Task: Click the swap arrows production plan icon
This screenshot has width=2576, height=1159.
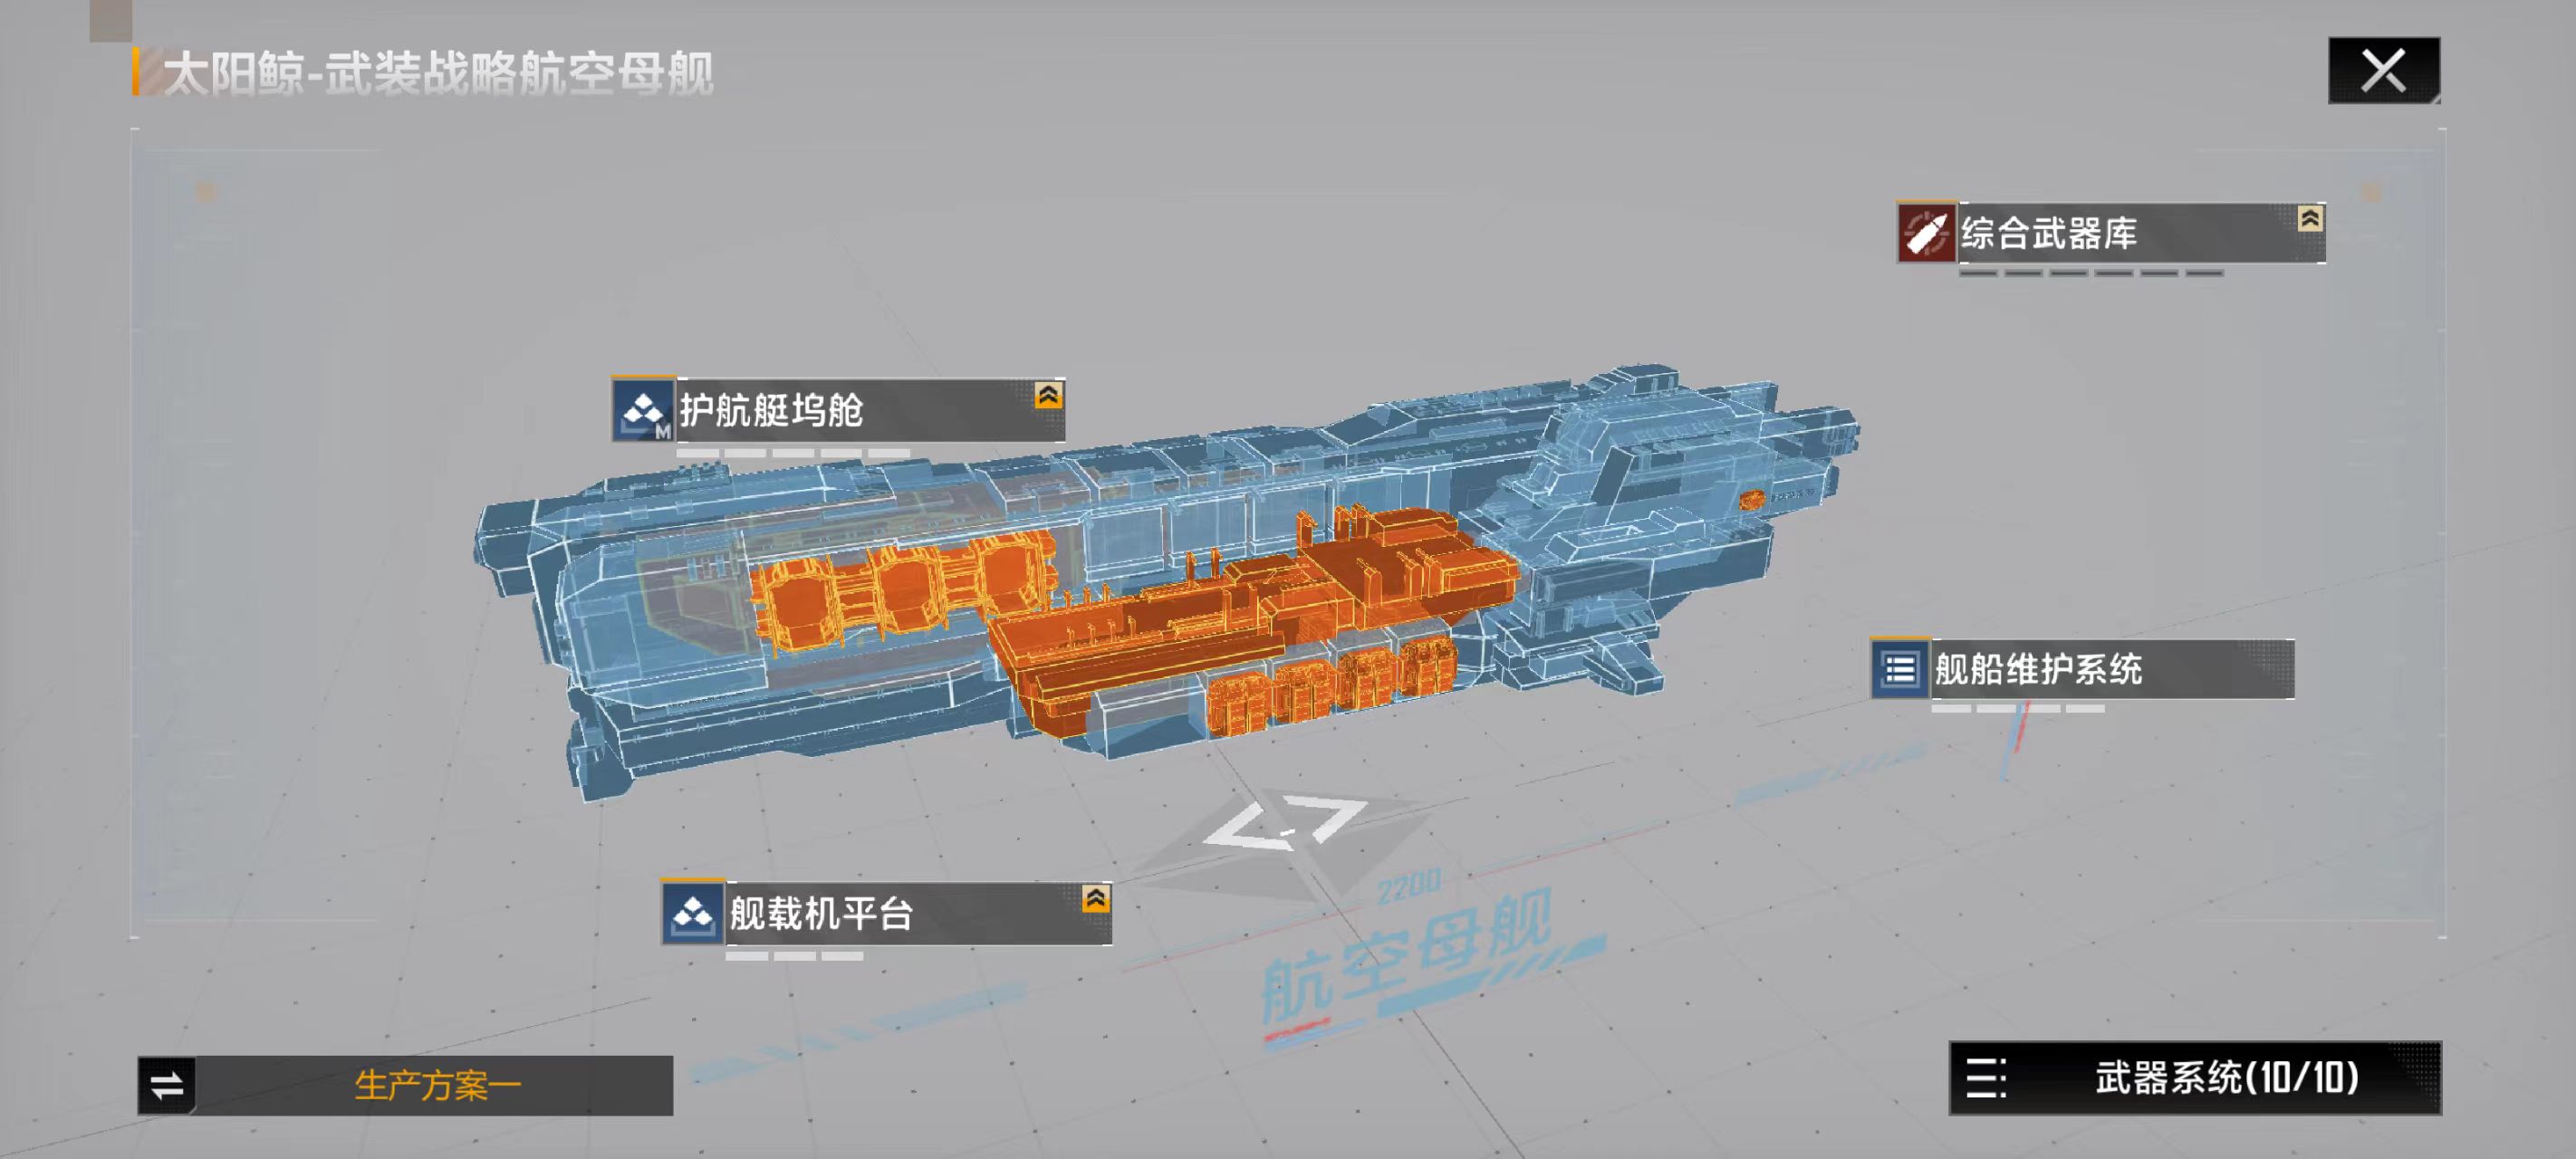Action: tap(167, 1085)
